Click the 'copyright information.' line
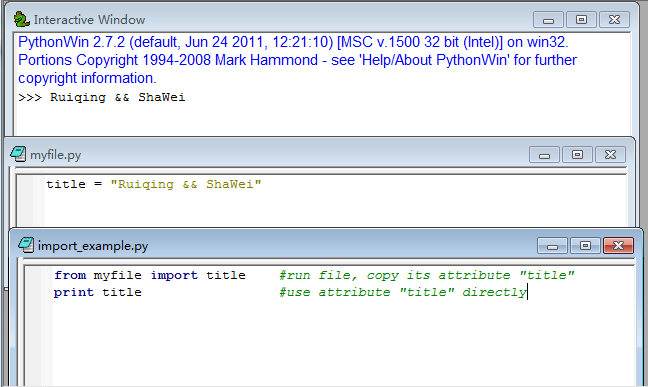 coord(87,78)
